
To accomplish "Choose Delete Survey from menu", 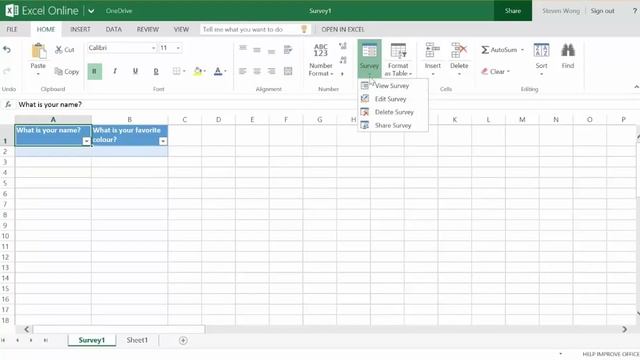I will click(393, 112).
